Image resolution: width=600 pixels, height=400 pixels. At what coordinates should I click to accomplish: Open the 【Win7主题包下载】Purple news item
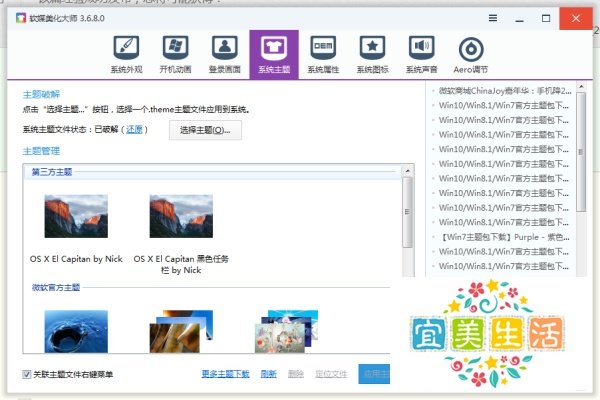coord(506,237)
